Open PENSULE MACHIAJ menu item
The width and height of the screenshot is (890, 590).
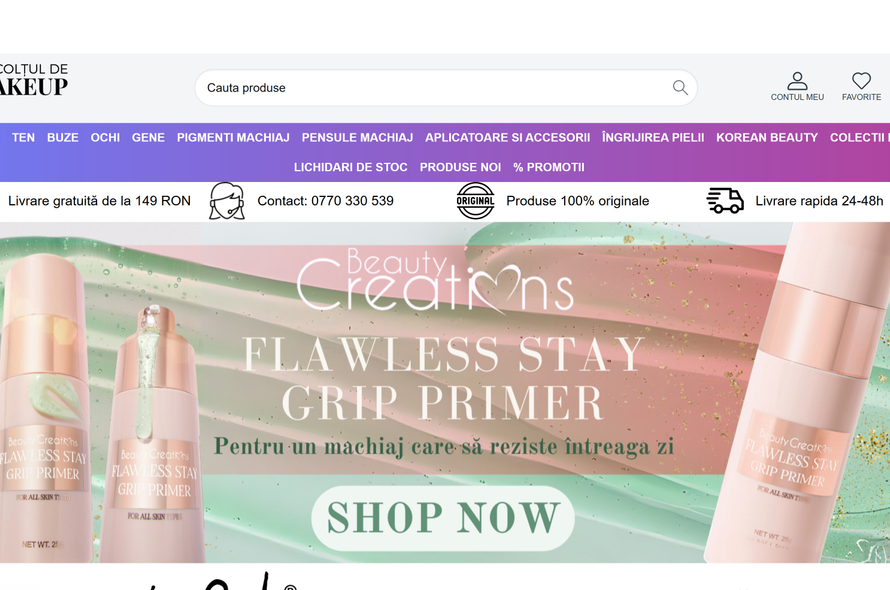(357, 137)
